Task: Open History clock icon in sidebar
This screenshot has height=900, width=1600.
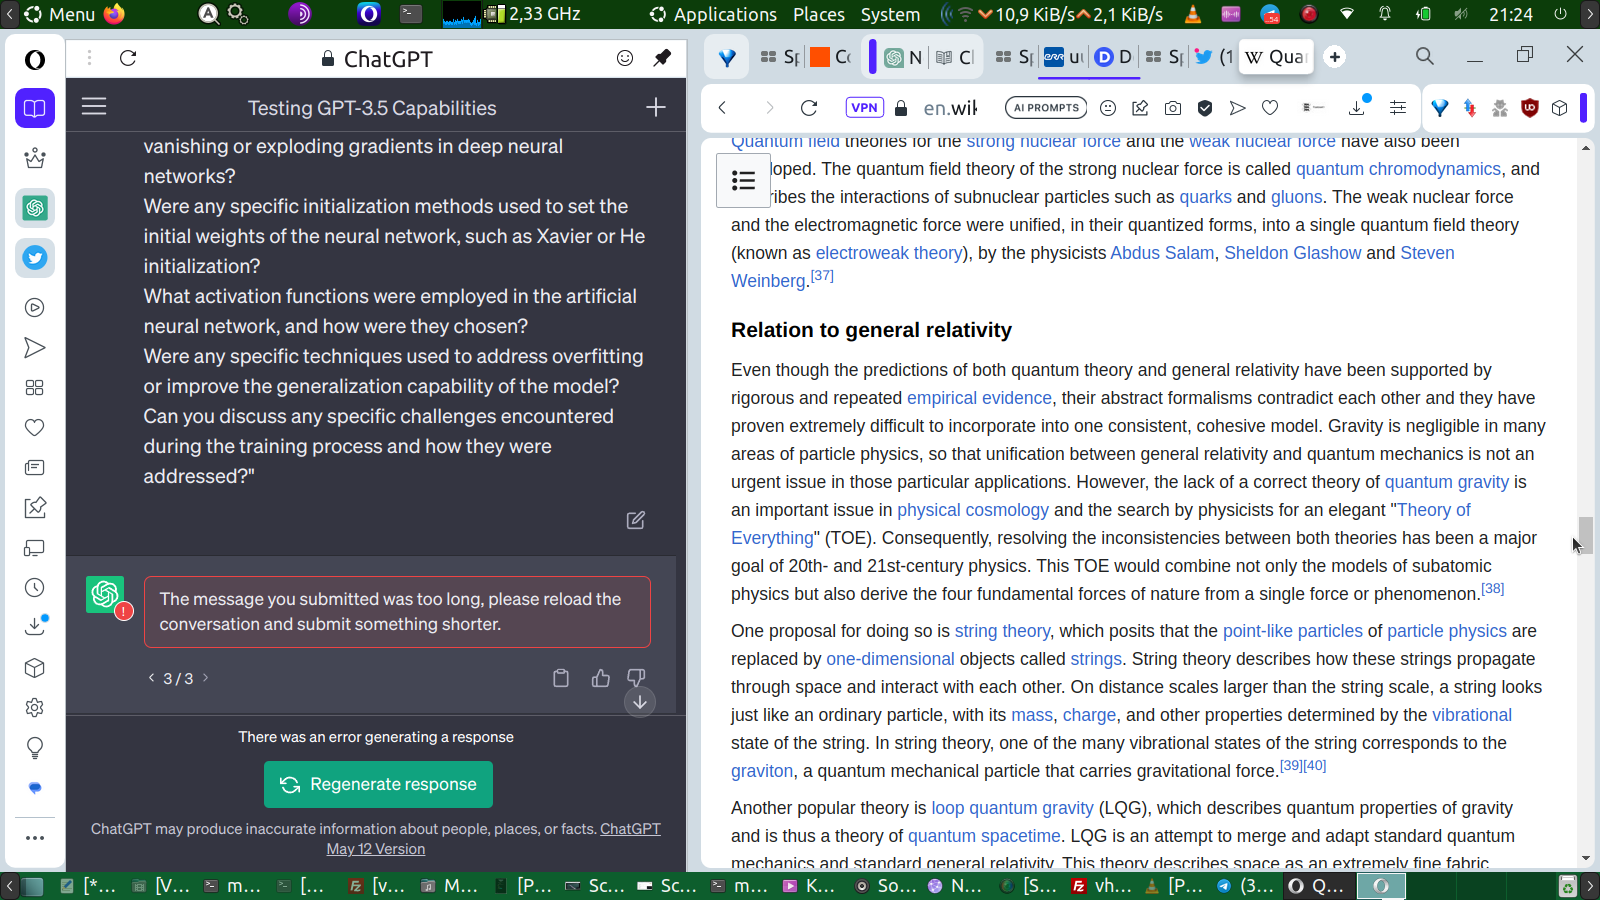Action: [x=35, y=588]
